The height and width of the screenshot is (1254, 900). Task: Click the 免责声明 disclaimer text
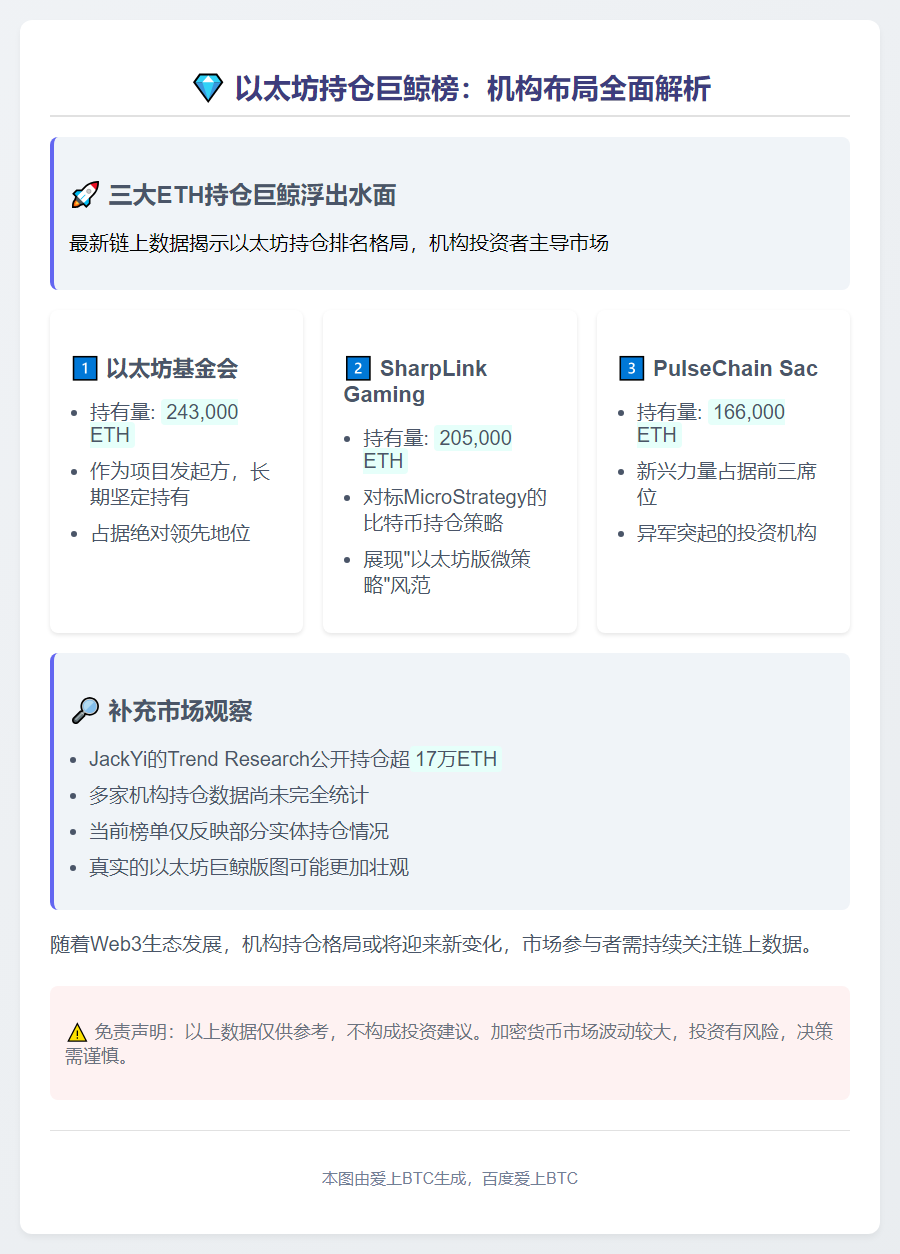[450, 1043]
